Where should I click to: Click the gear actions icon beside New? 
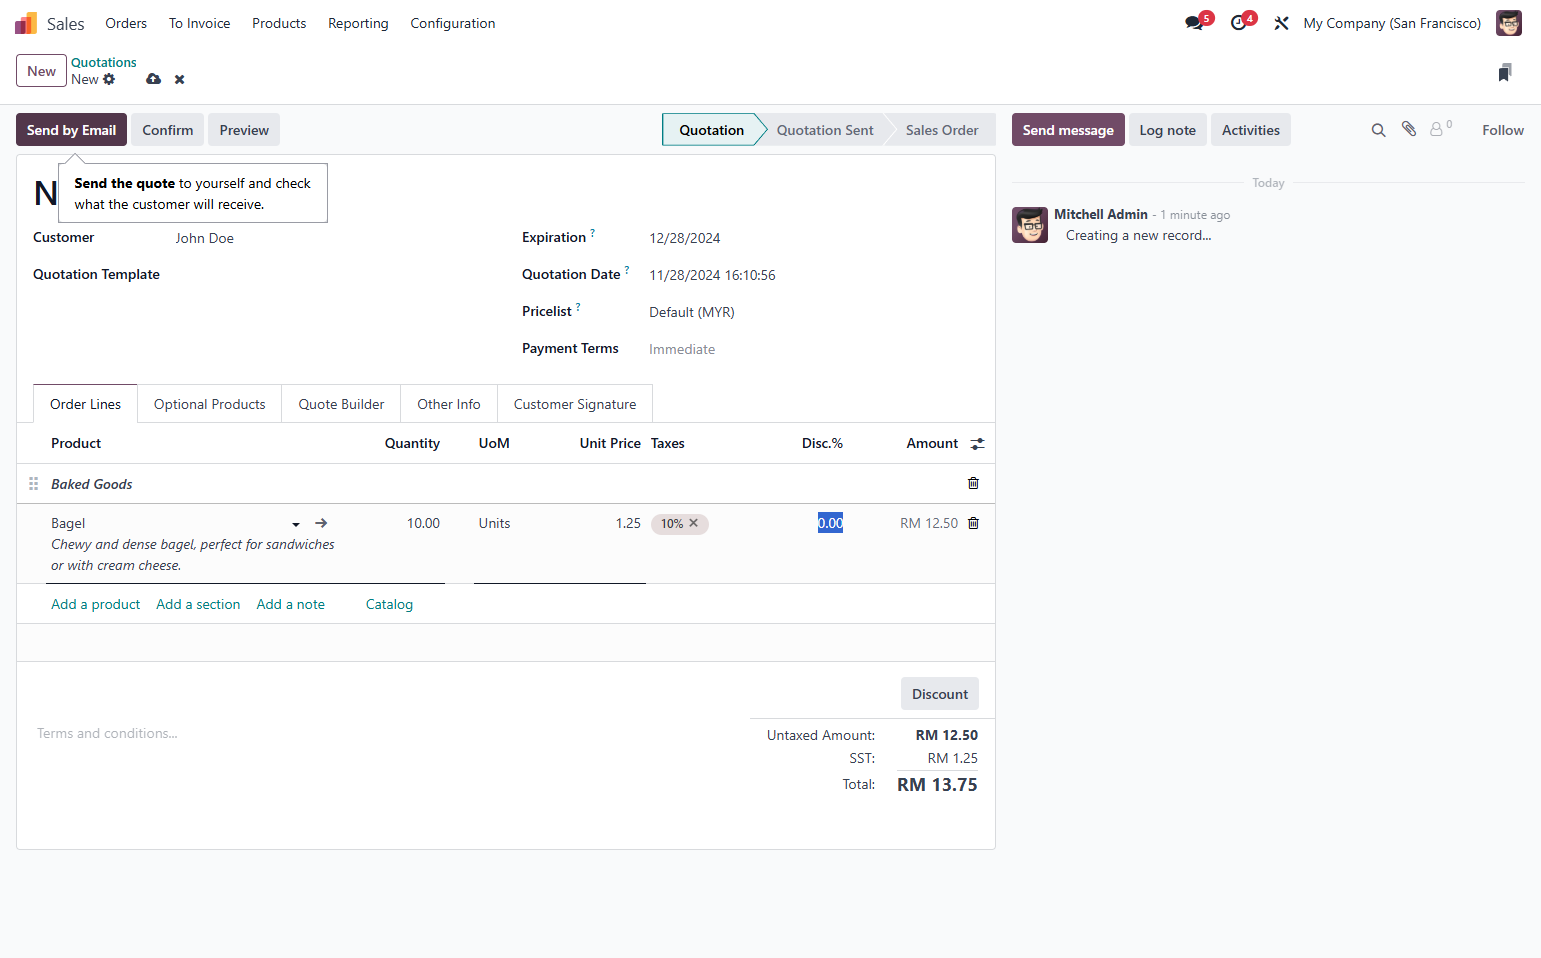pyautogui.click(x=109, y=80)
